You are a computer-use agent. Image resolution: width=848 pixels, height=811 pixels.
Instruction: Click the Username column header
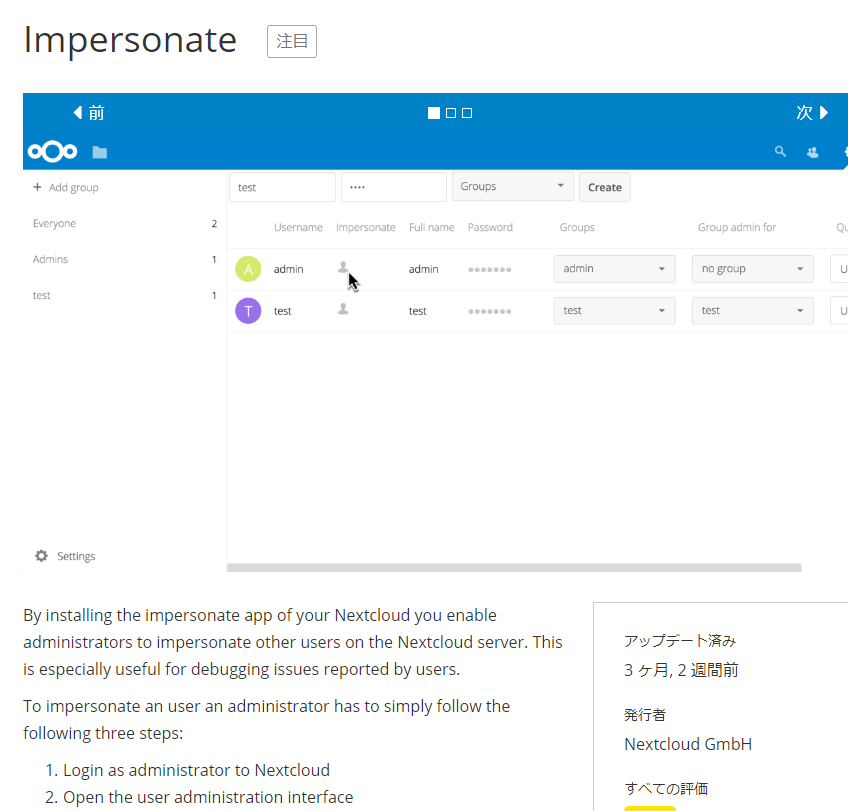tap(298, 228)
